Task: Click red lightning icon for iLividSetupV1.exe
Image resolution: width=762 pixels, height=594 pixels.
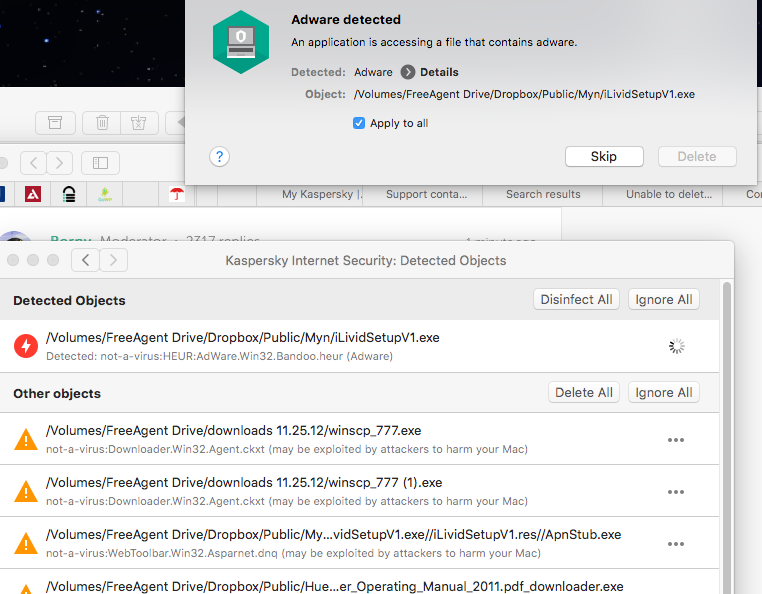Action: pyautogui.click(x=26, y=346)
